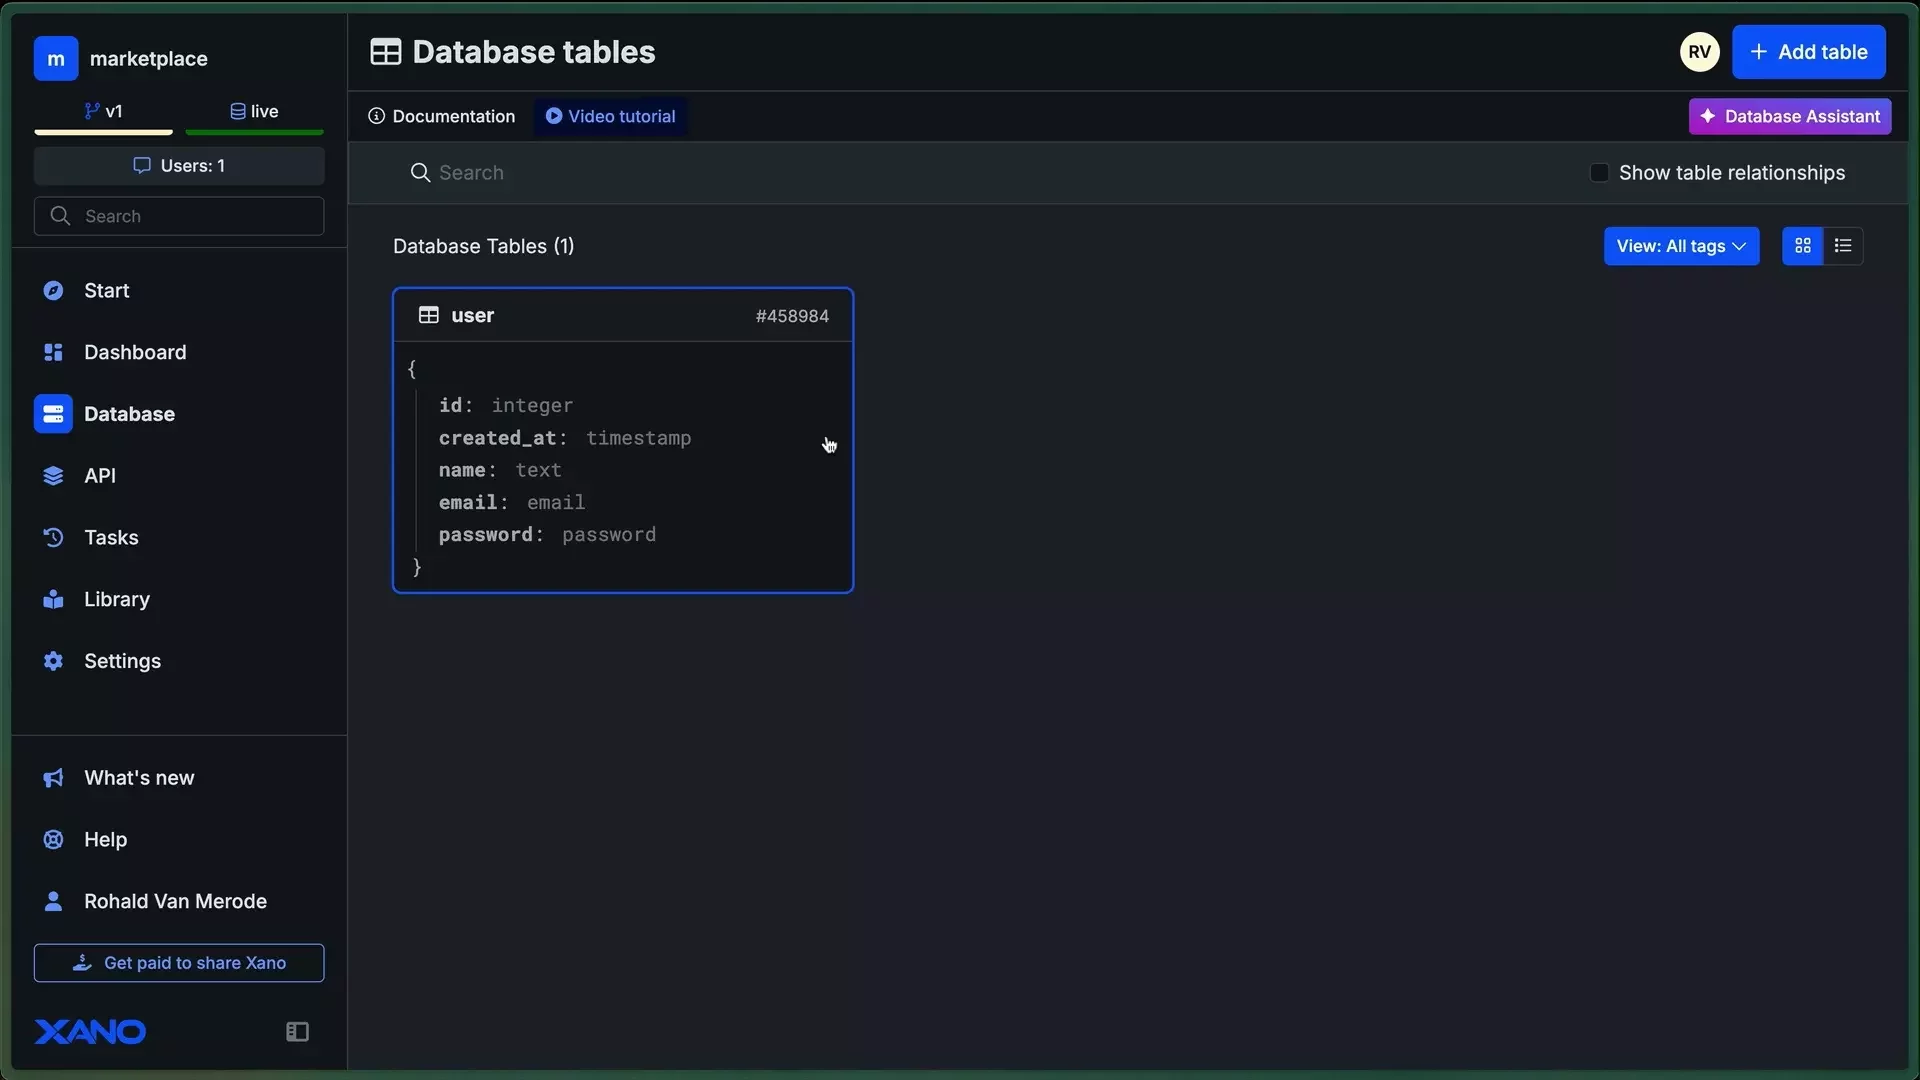Viewport: 1920px width, 1080px height.
Task: Click Get paid to share Xano
Action: point(179,962)
